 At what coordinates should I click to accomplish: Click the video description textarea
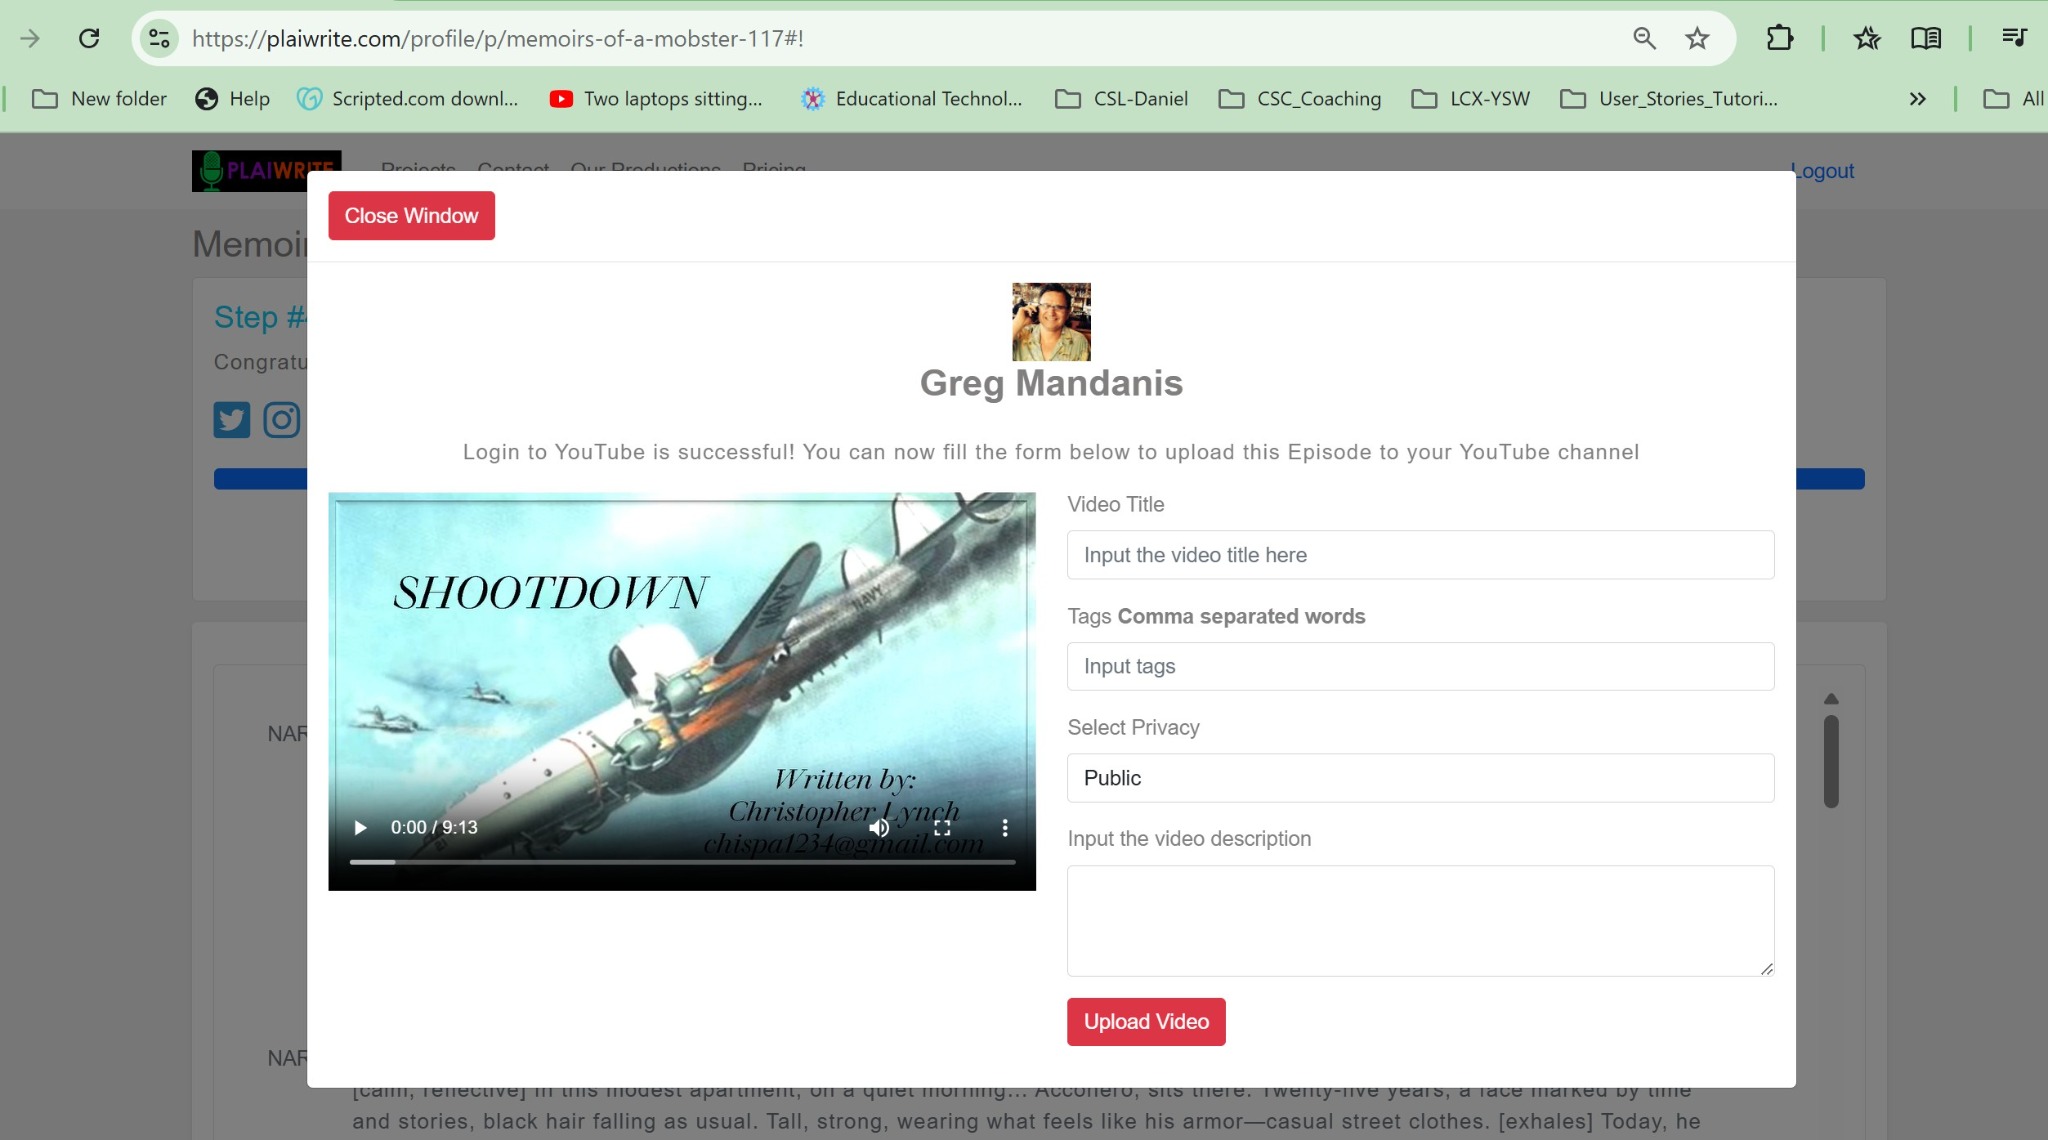pyautogui.click(x=1420, y=921)
